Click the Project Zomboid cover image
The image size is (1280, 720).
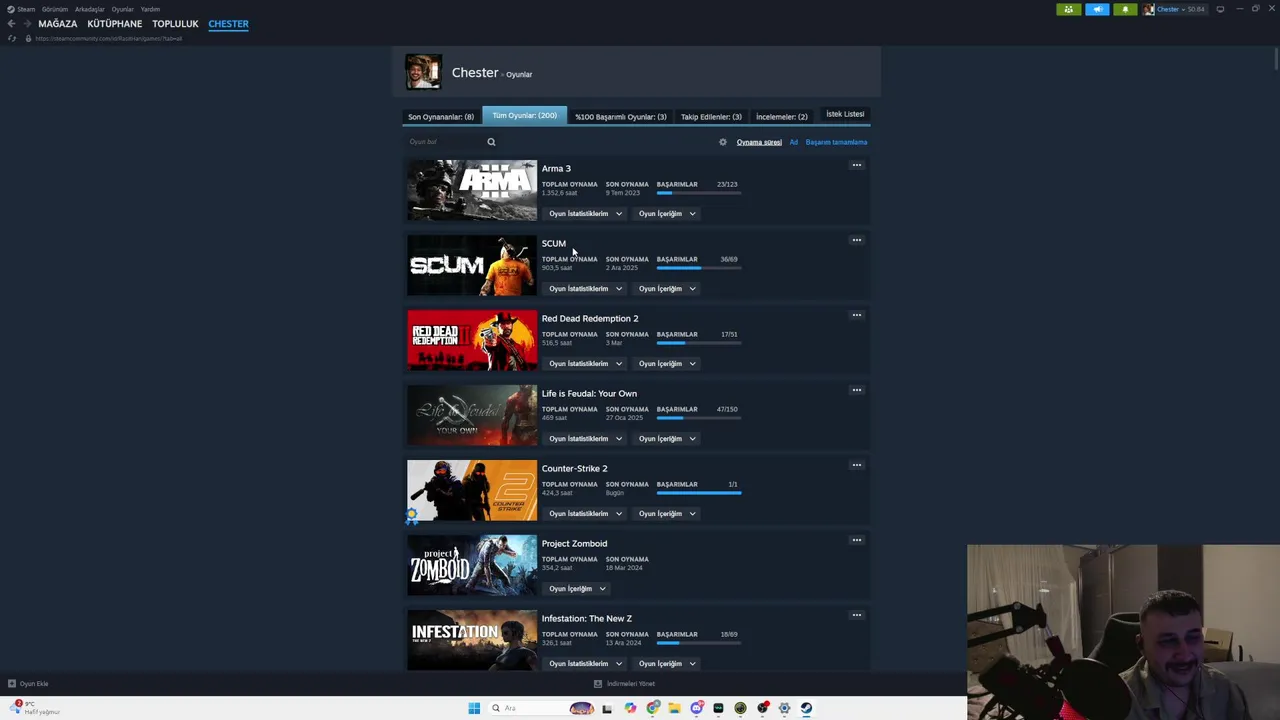(x=472, y=565)
